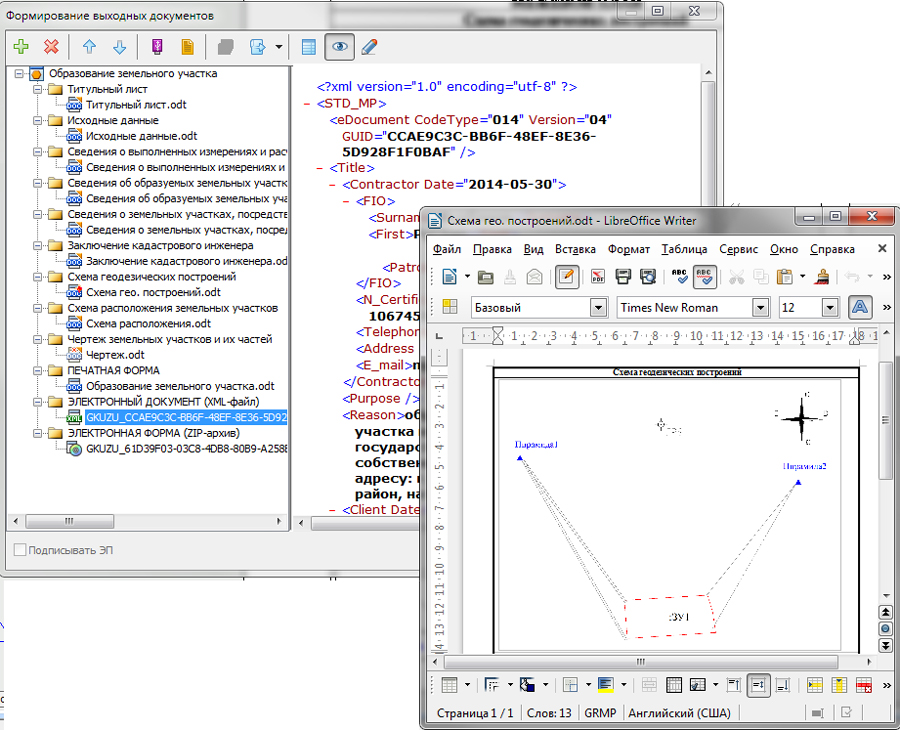900x730 pixels.
Task: Select the highlighted GKUZU_CCAE9C3C XML file
Action: click(186, 417)
